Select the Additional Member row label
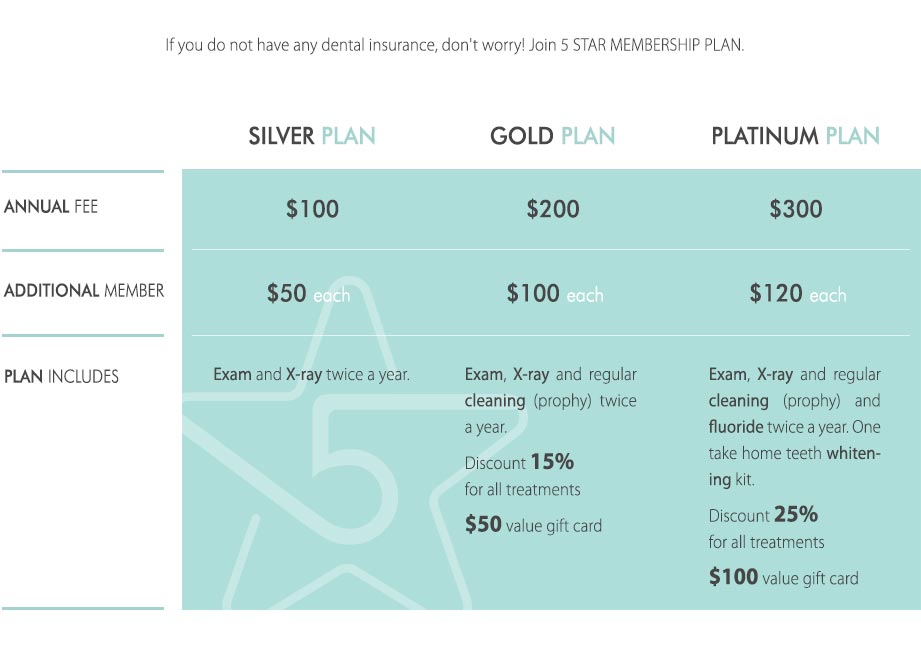The image size is (921, 651). [84, 291]
